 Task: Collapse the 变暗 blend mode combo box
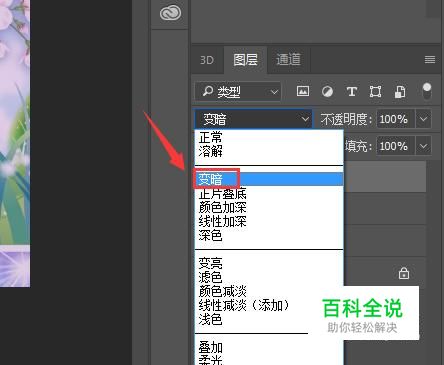(x=253, y=119)
